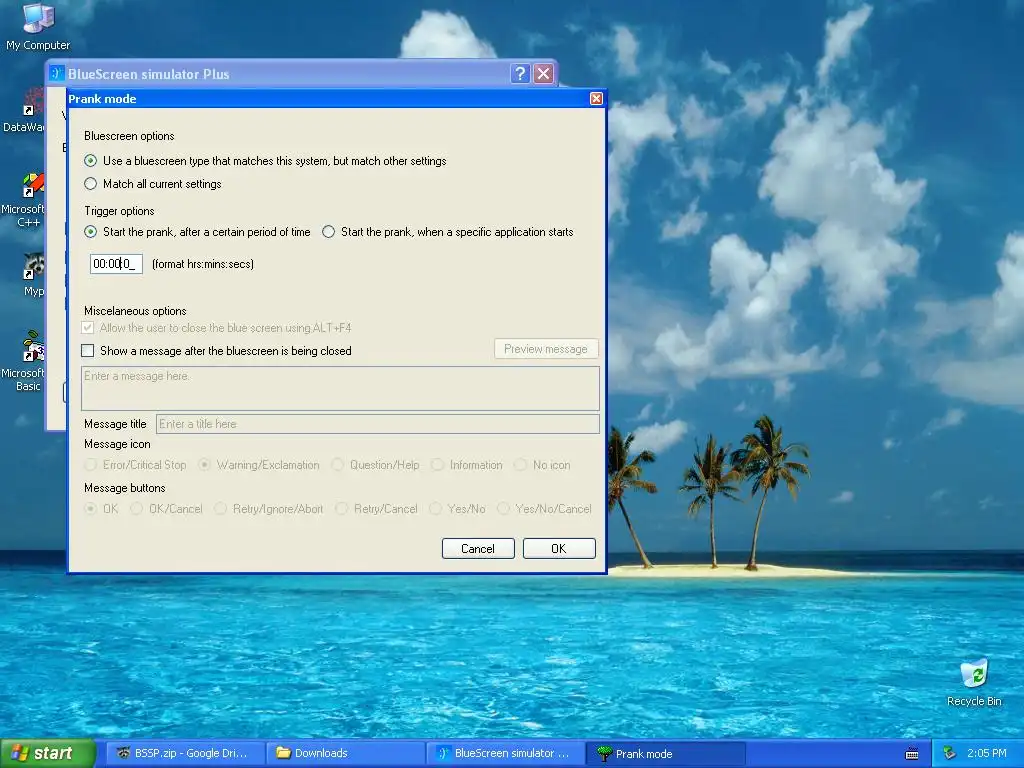Select bluescreen type that matches this system
Image resolution: width=1024 pixels, height=768 pixels.
(x=91, y=161)
